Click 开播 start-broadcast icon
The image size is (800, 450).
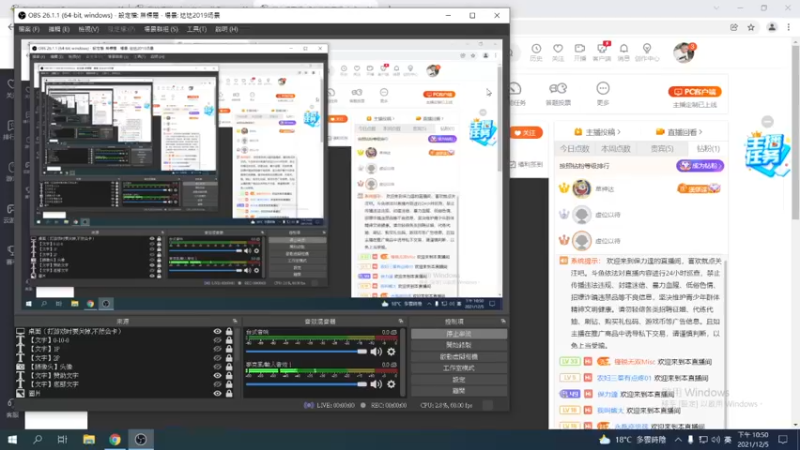point(580,52)
